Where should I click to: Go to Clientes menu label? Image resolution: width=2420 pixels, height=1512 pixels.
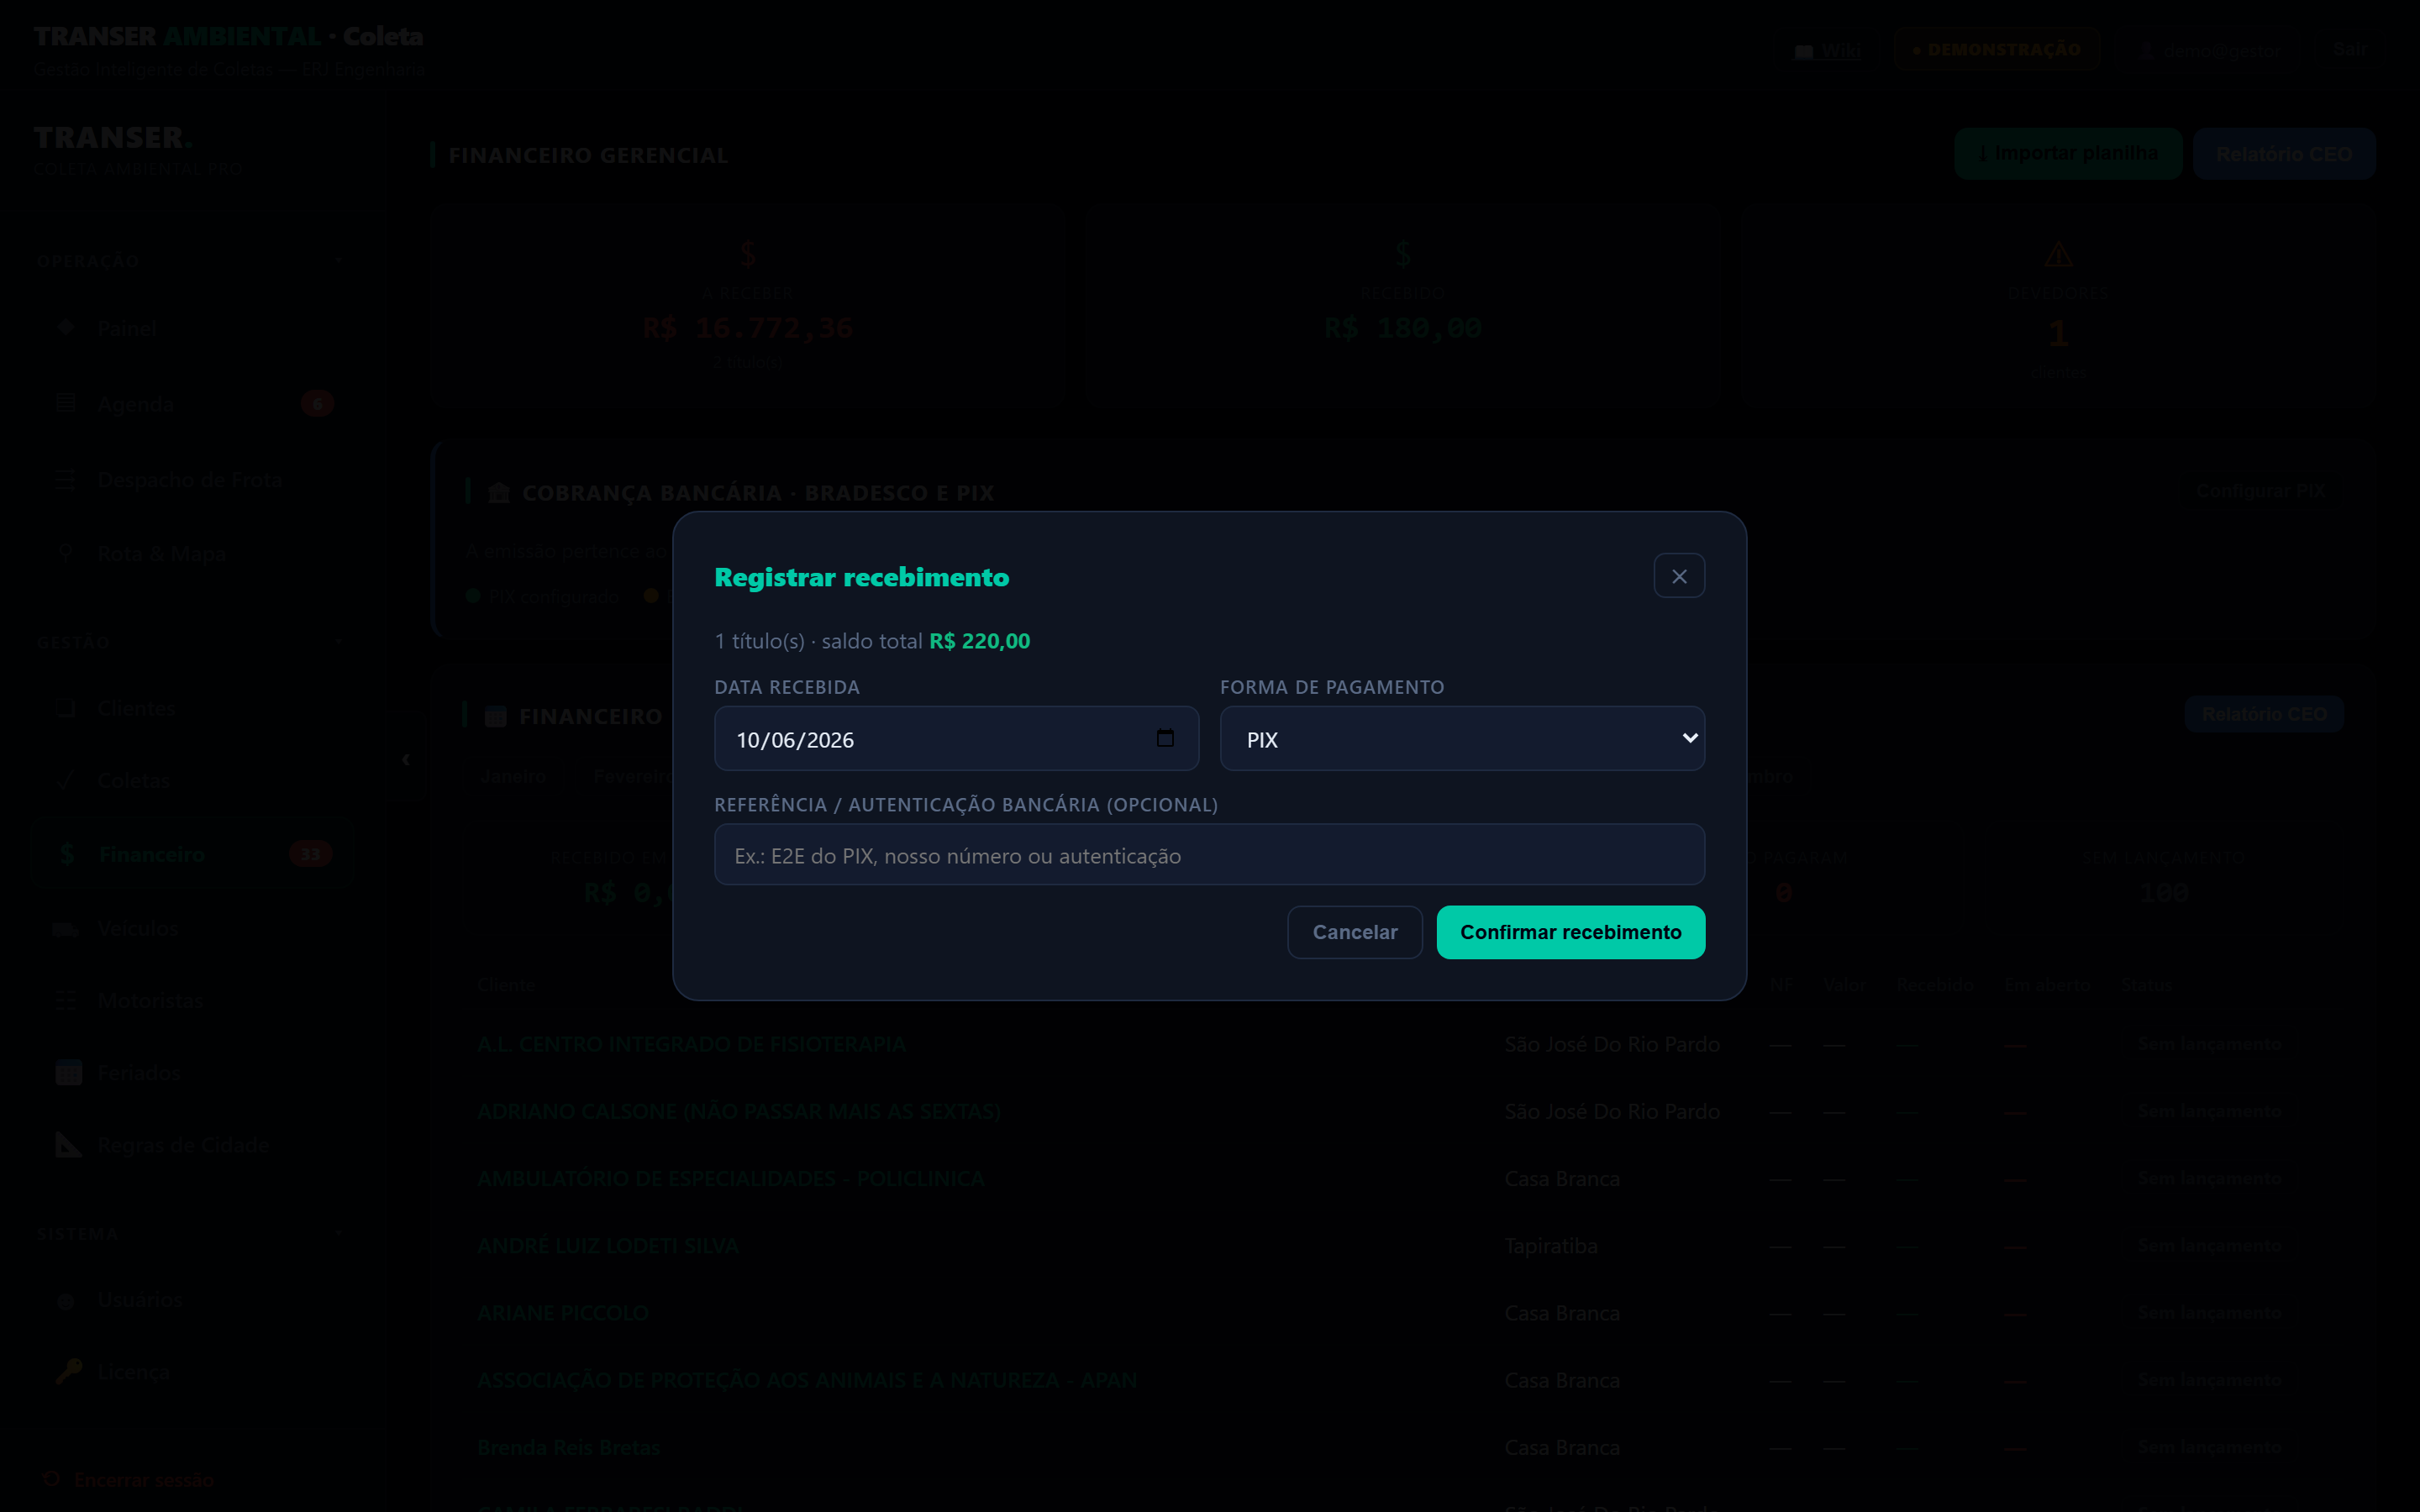click(136, 708)
